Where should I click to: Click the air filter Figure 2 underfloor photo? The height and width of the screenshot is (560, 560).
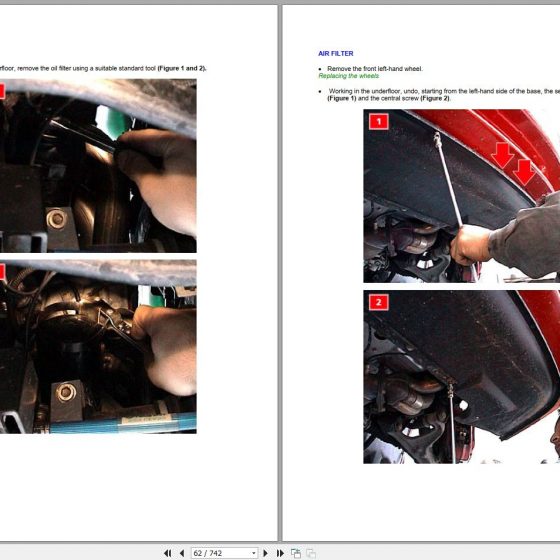tap(461, 377)
